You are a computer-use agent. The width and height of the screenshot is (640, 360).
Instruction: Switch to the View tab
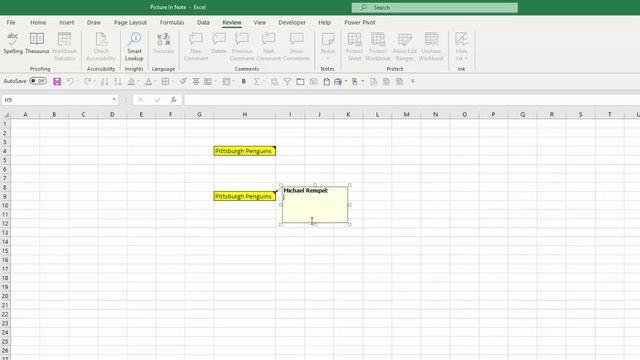tap(260, 22)
